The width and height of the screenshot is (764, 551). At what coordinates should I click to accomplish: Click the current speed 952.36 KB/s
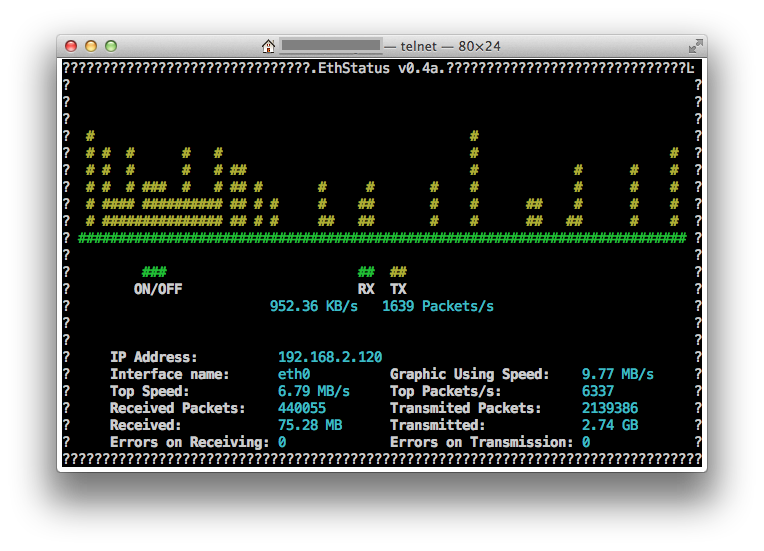314,306
